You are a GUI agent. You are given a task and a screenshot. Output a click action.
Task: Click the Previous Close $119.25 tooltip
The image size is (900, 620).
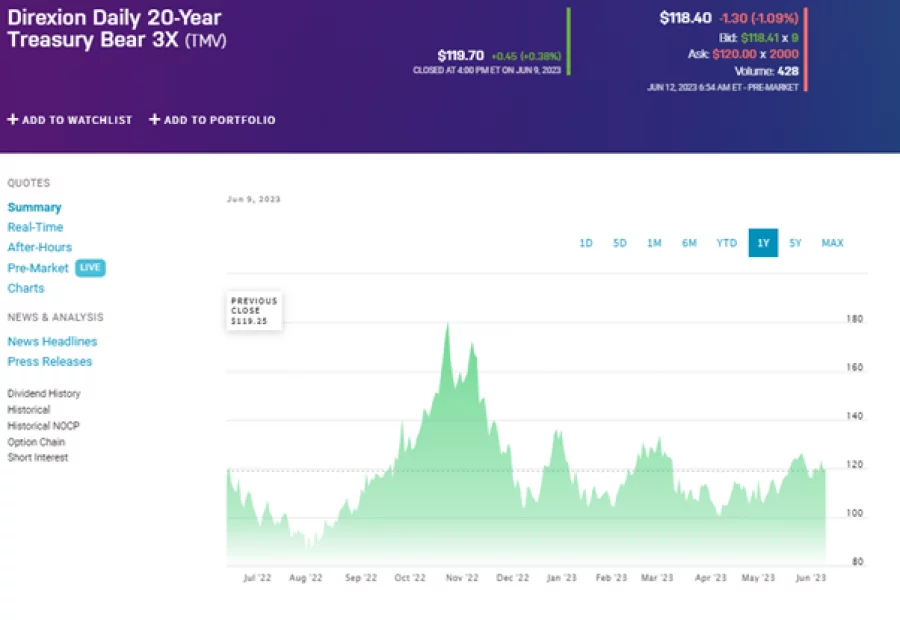point(254,310)
